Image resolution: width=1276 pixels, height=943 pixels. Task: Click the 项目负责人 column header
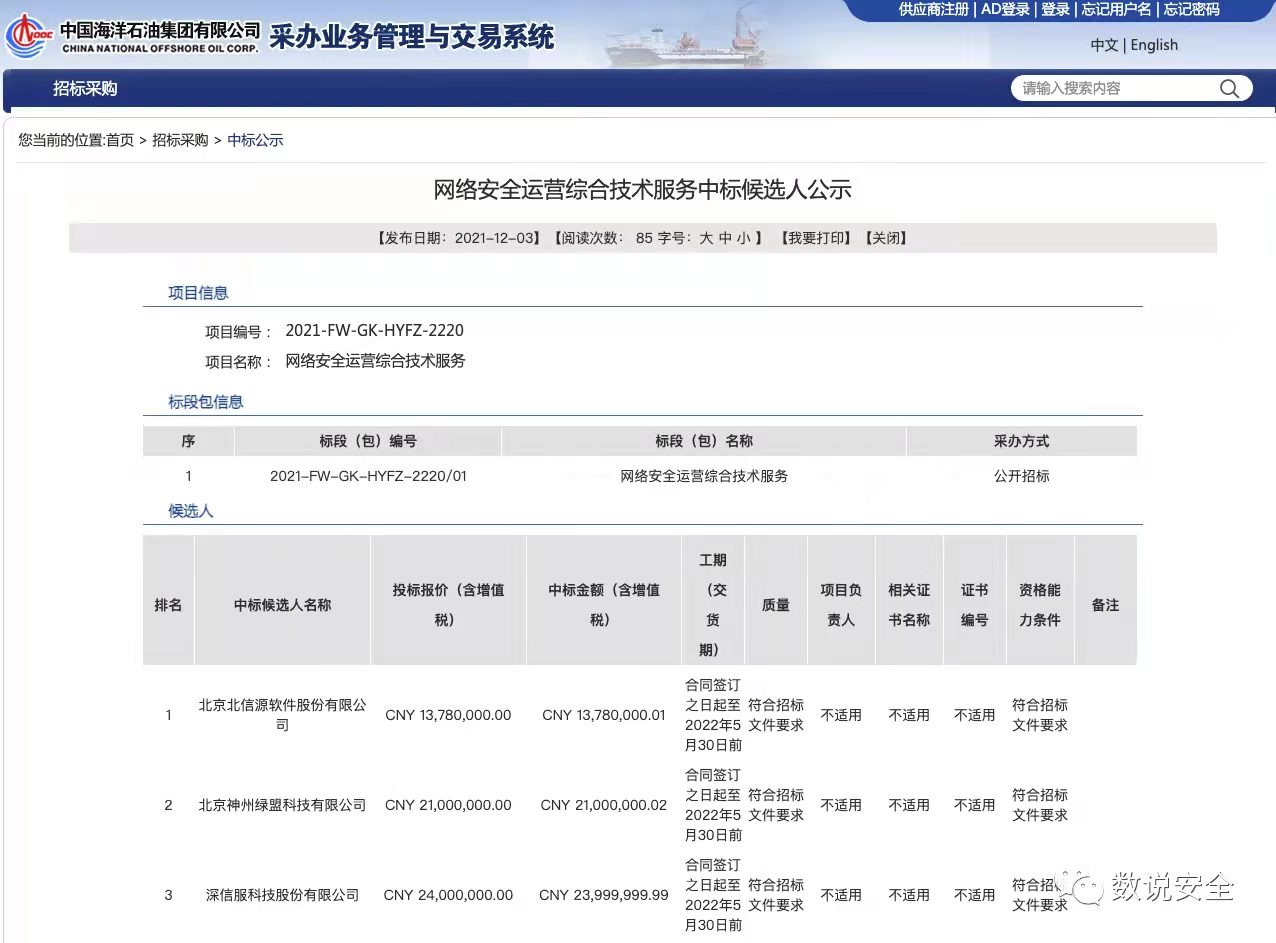[x=841, y=605]
